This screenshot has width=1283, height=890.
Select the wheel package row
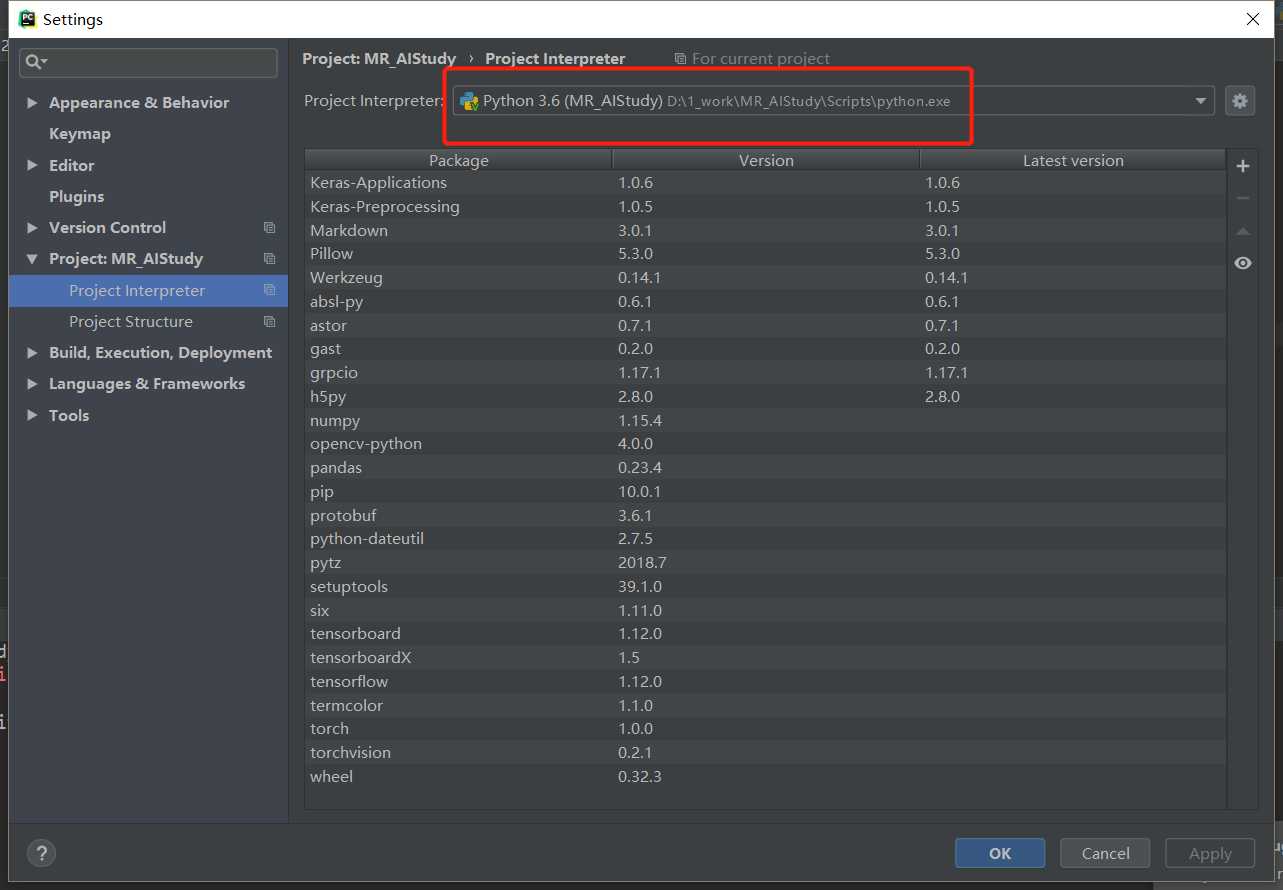(765, 776)
